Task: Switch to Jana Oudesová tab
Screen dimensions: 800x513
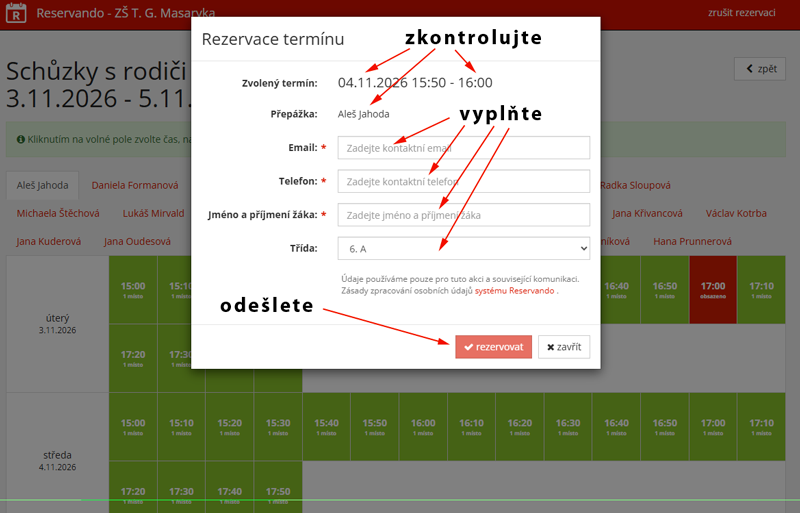Action: click(137, 241)
